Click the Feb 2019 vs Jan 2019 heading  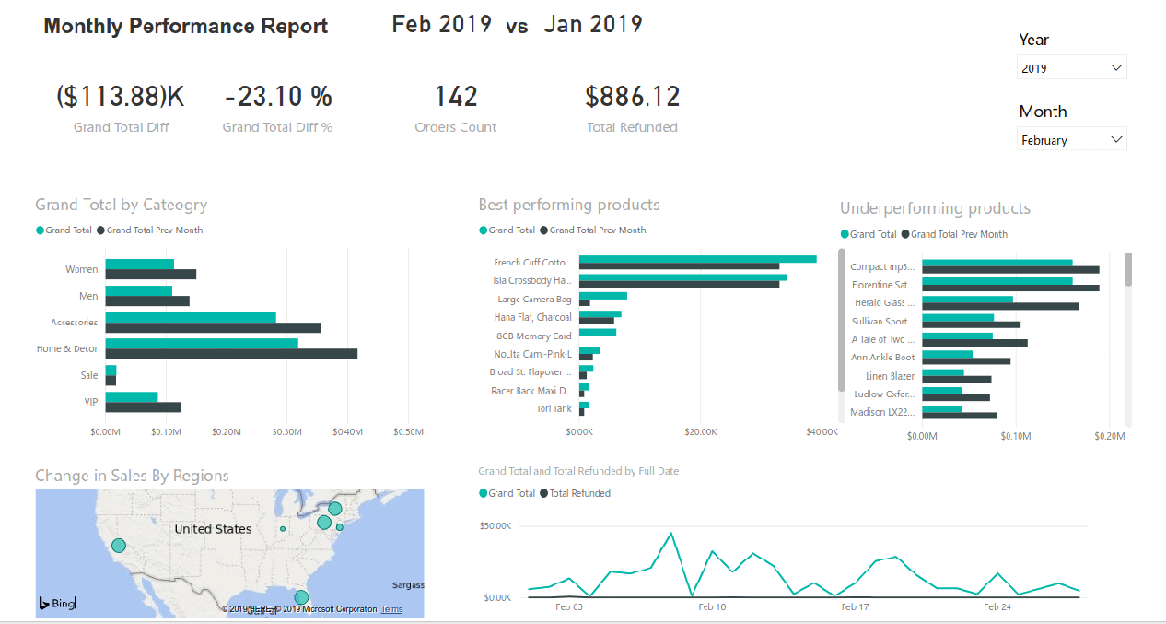click(517, 25)
